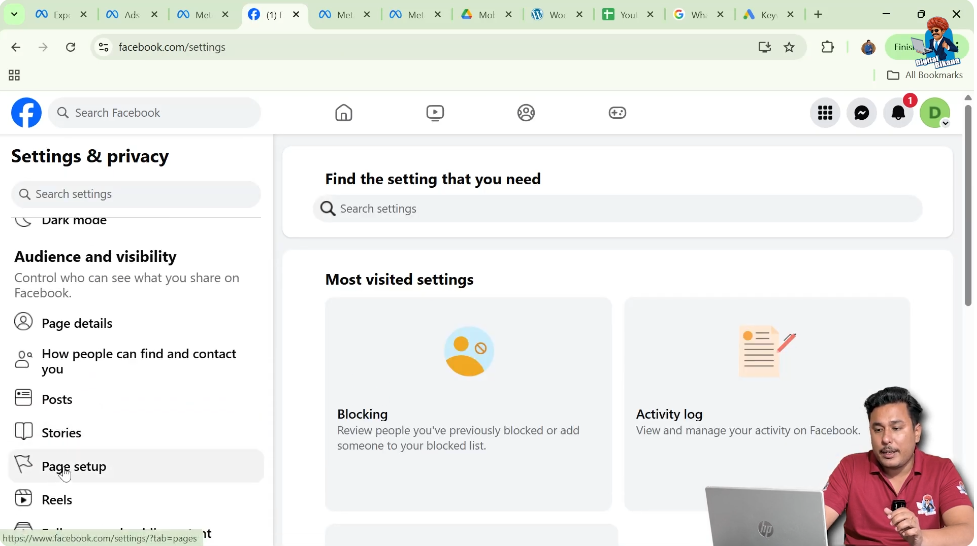Click the Stories book icon
The image size is (977, 546).
23,431
